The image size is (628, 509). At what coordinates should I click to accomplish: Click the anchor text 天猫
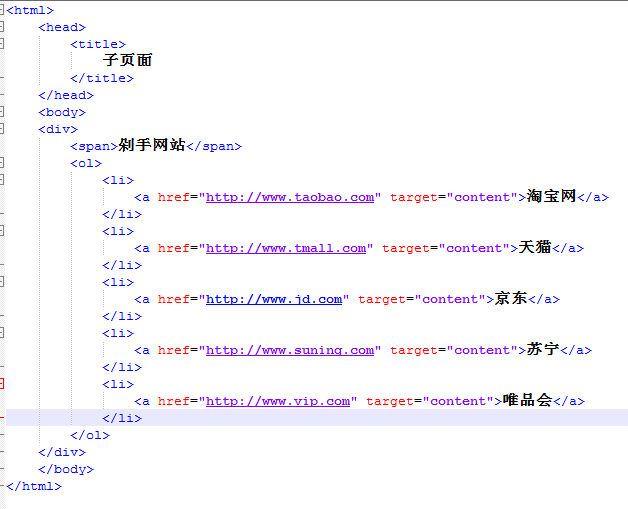pyautogui.click(x=535, y=247)
